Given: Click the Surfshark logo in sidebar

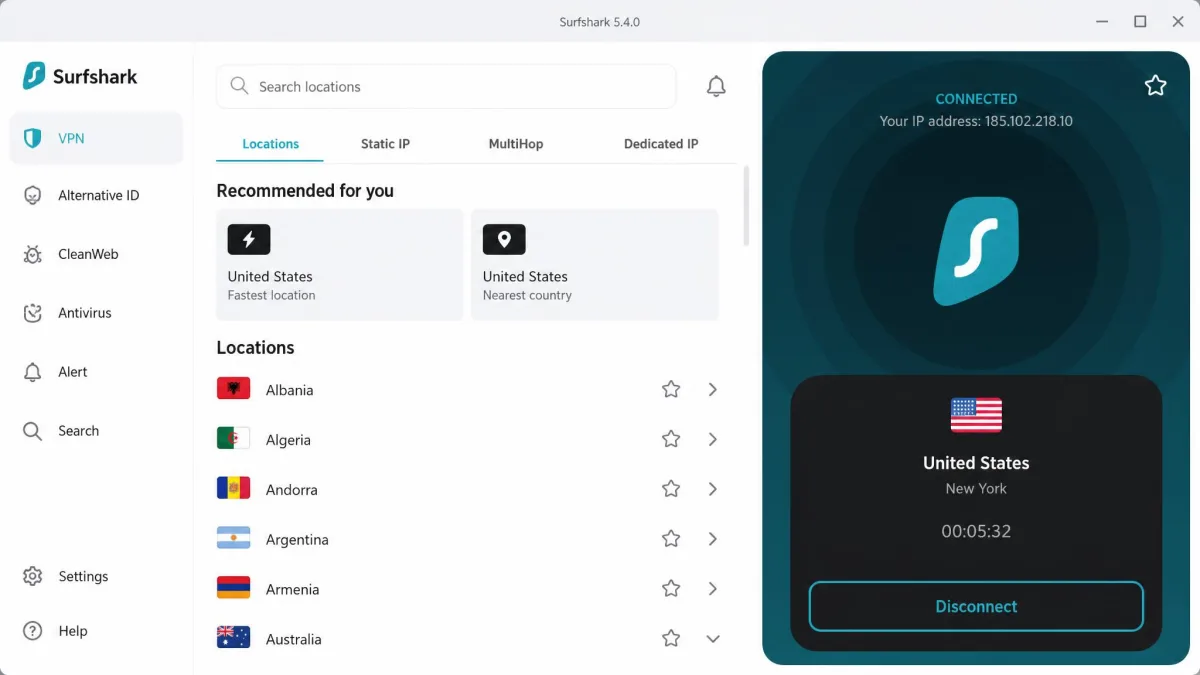Looking at the screenshot, I should point(80,76).
